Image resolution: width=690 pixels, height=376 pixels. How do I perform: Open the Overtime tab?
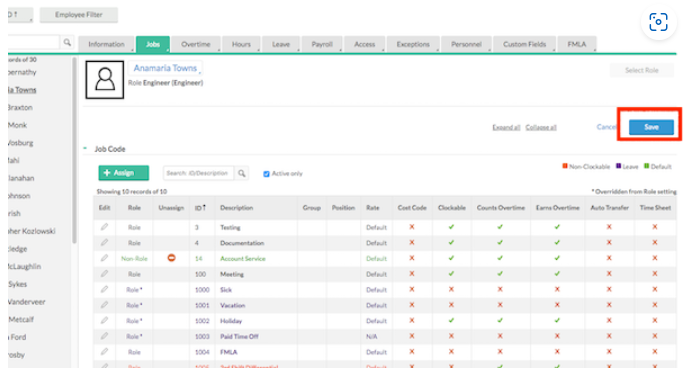point(195,44)
